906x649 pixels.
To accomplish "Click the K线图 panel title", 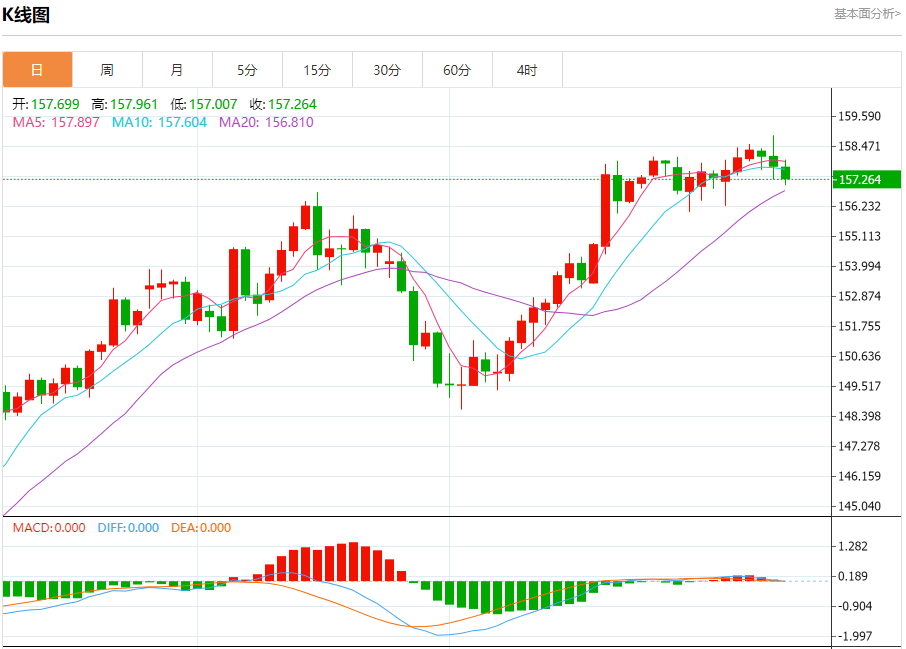I will 26,15.
